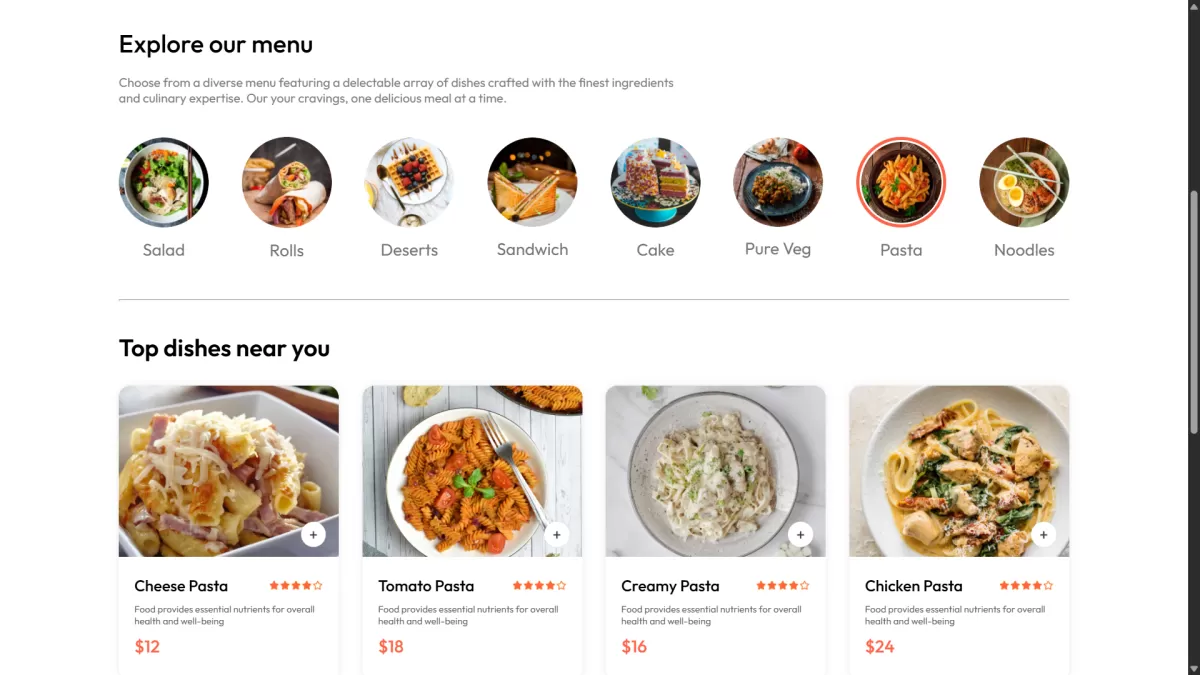The image size is (1200, 675).
Task: Select the Sandwich category icon
Action: pos(532,182)
